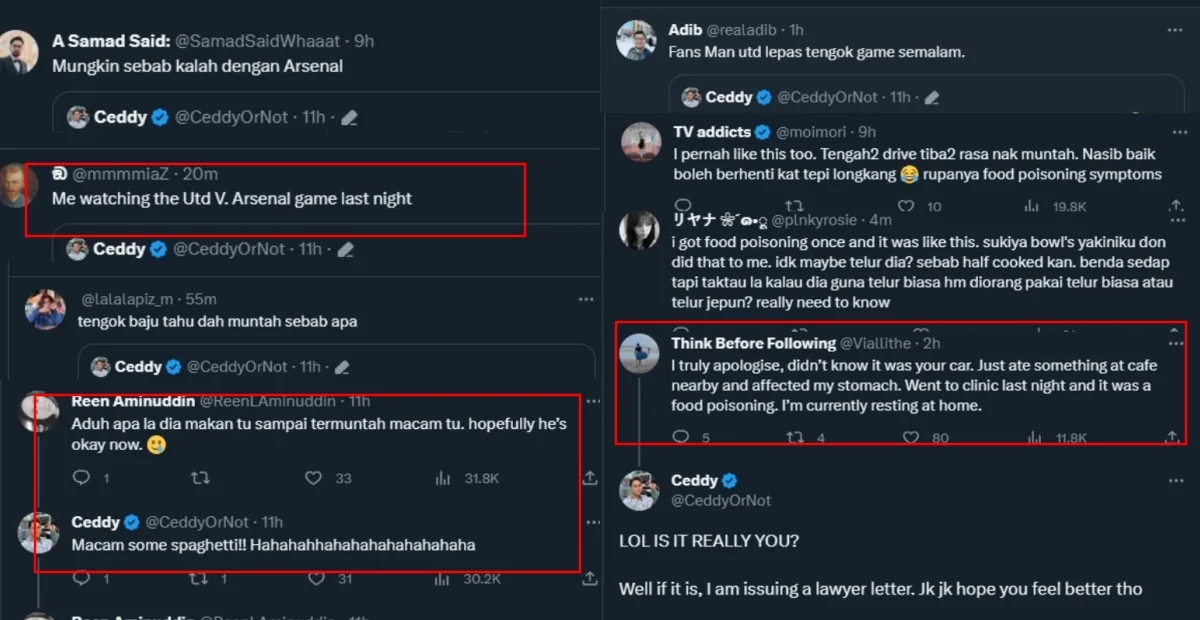Like Ceddy's "Macam some spaghetti" reply
This screenshot has width=1200, height=620.
tap(316, 578)
